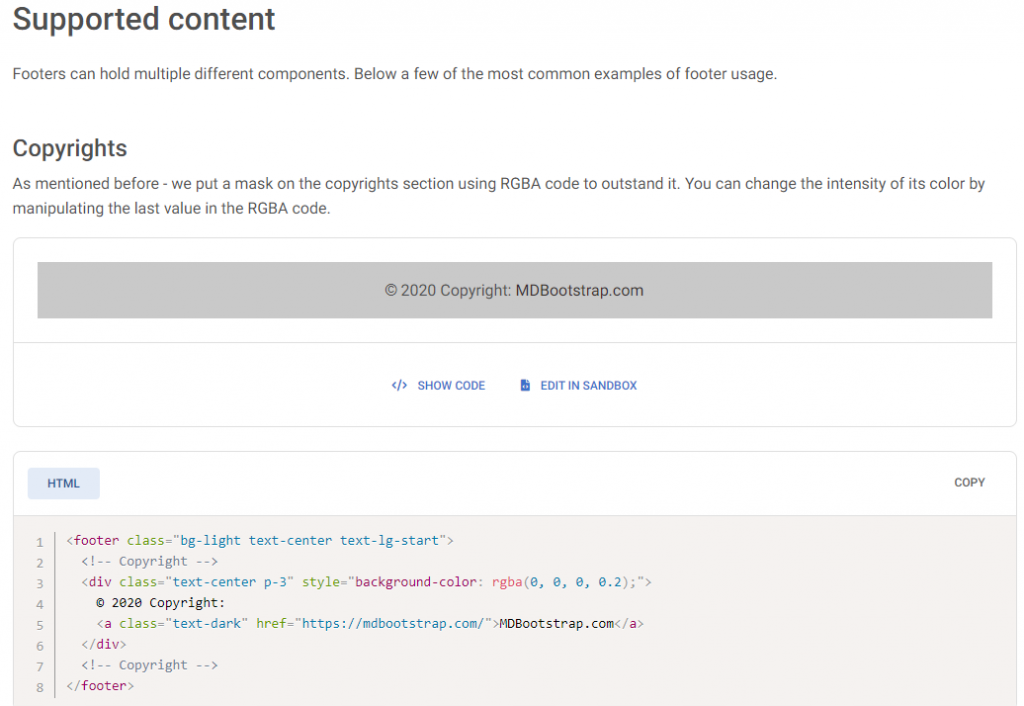Click the opening footer tag in code
The height and width of the screenshot is (706, 1024).
(95, 541)
